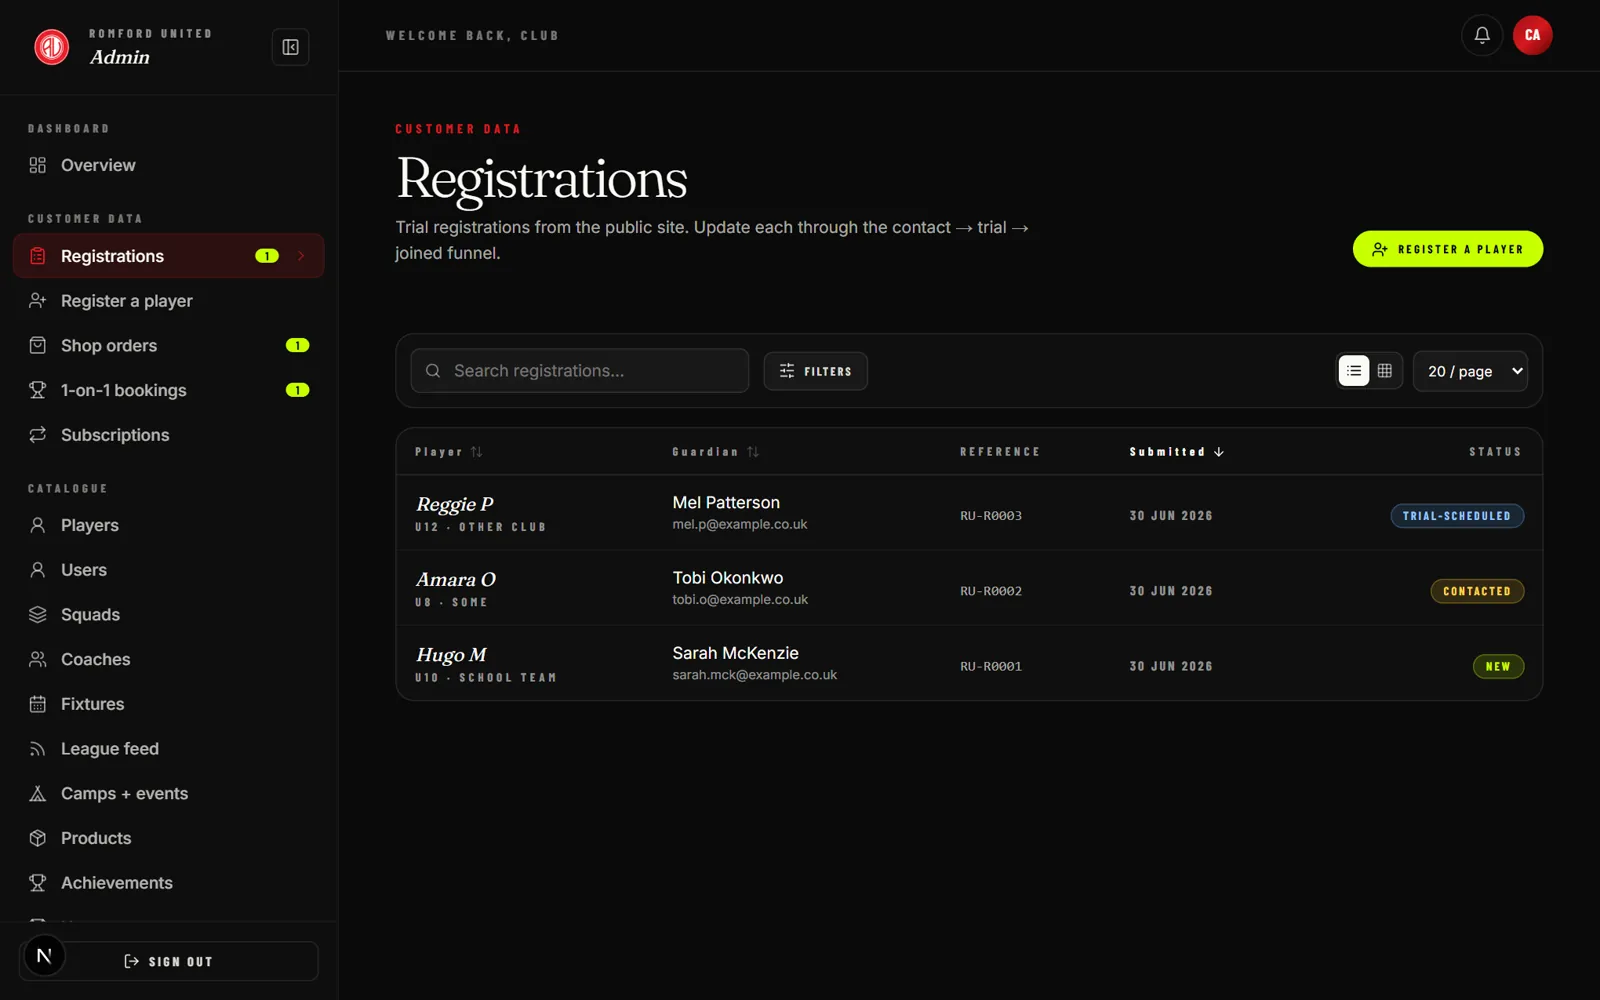Viewport: 1600px width, 1000px height.
Task: Click the 1-on-1 bookings count badge
Action: click(x=297, y=390)
